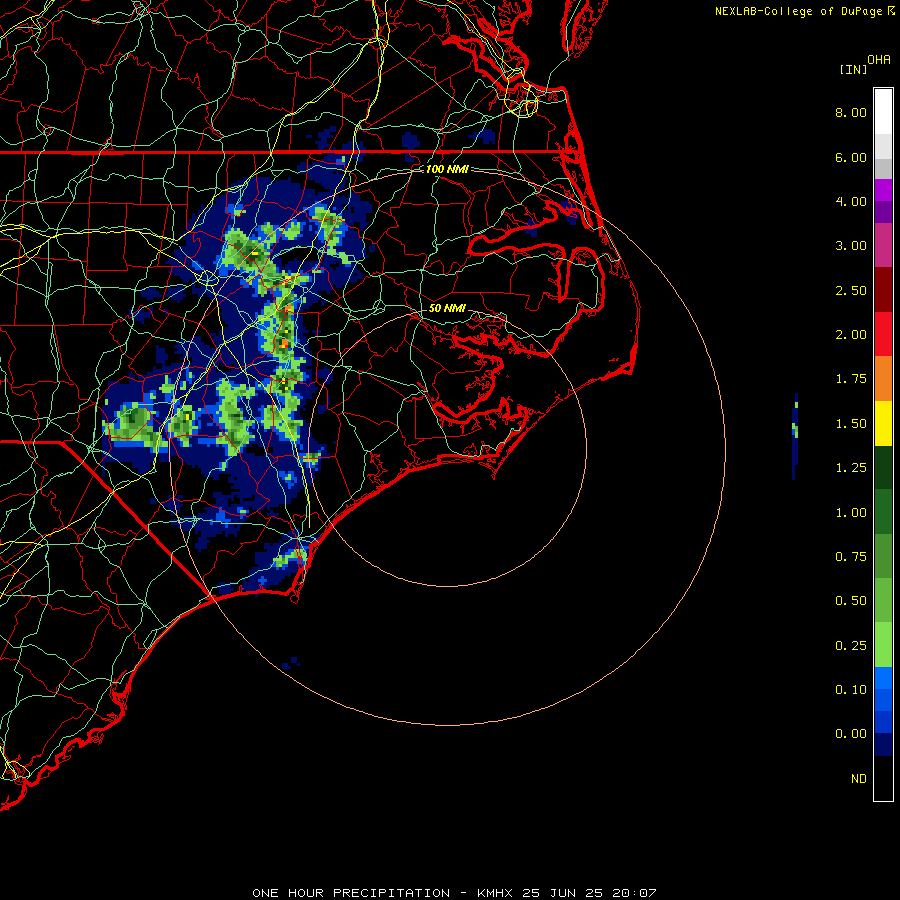Click the orange precipitation core on the map
Viewport: 900px width, 900px height.
point(284,343)
